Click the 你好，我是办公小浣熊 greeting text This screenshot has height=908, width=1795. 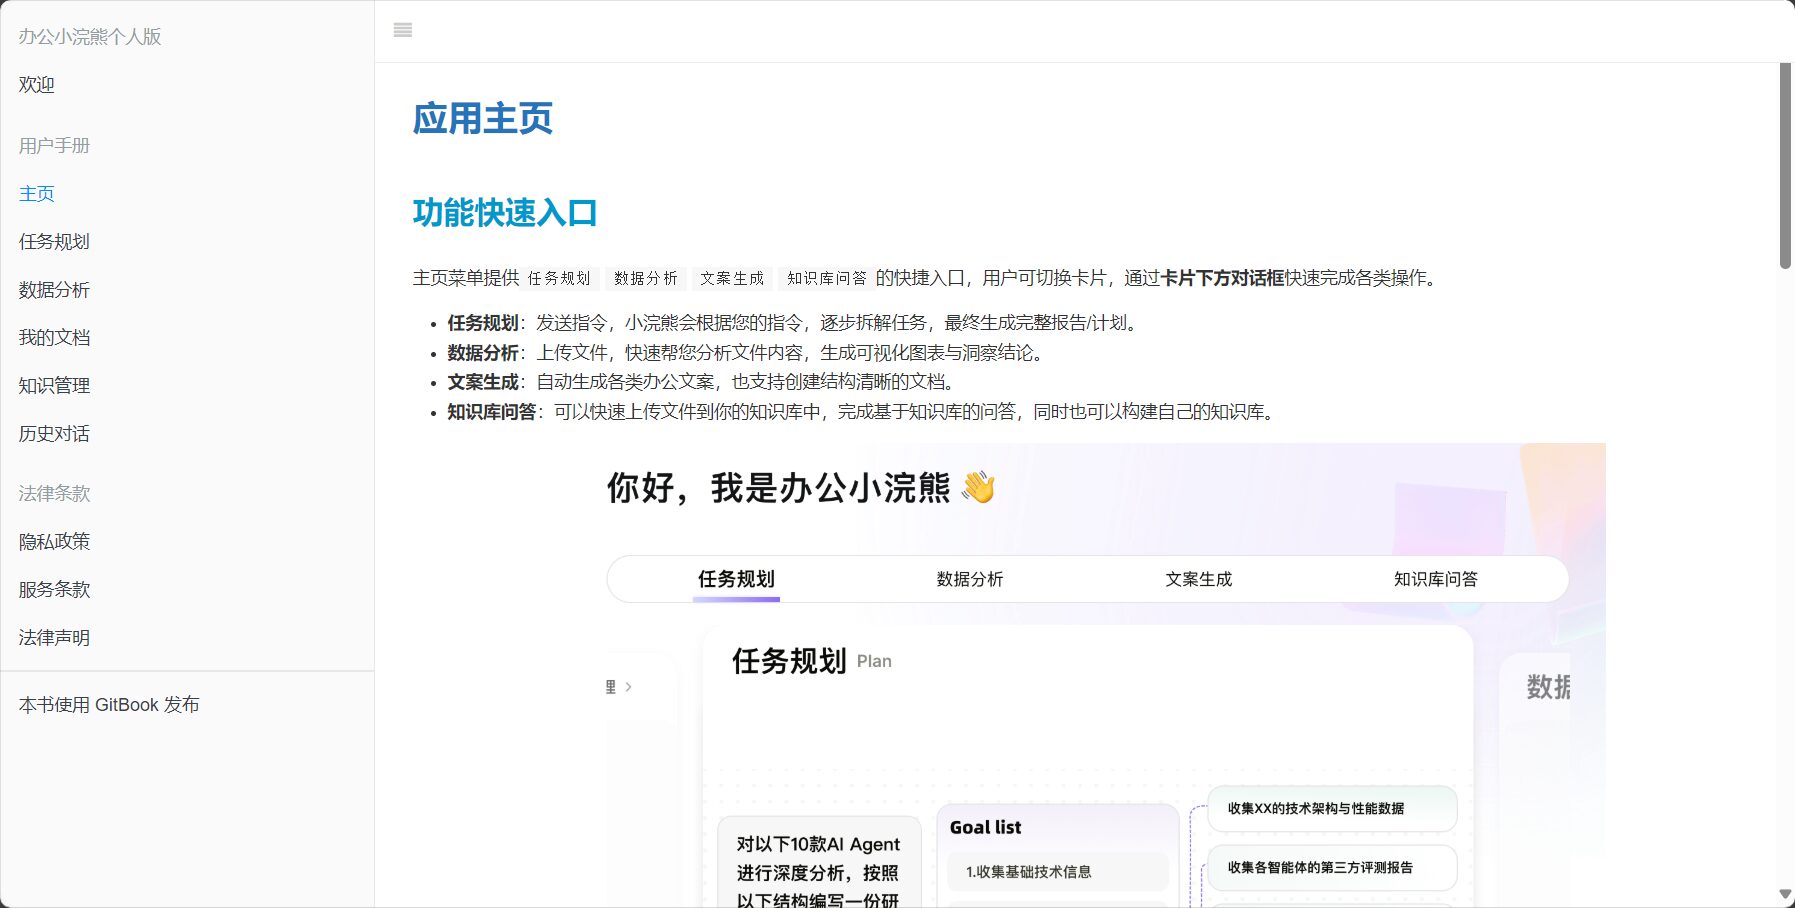point(778,488)
